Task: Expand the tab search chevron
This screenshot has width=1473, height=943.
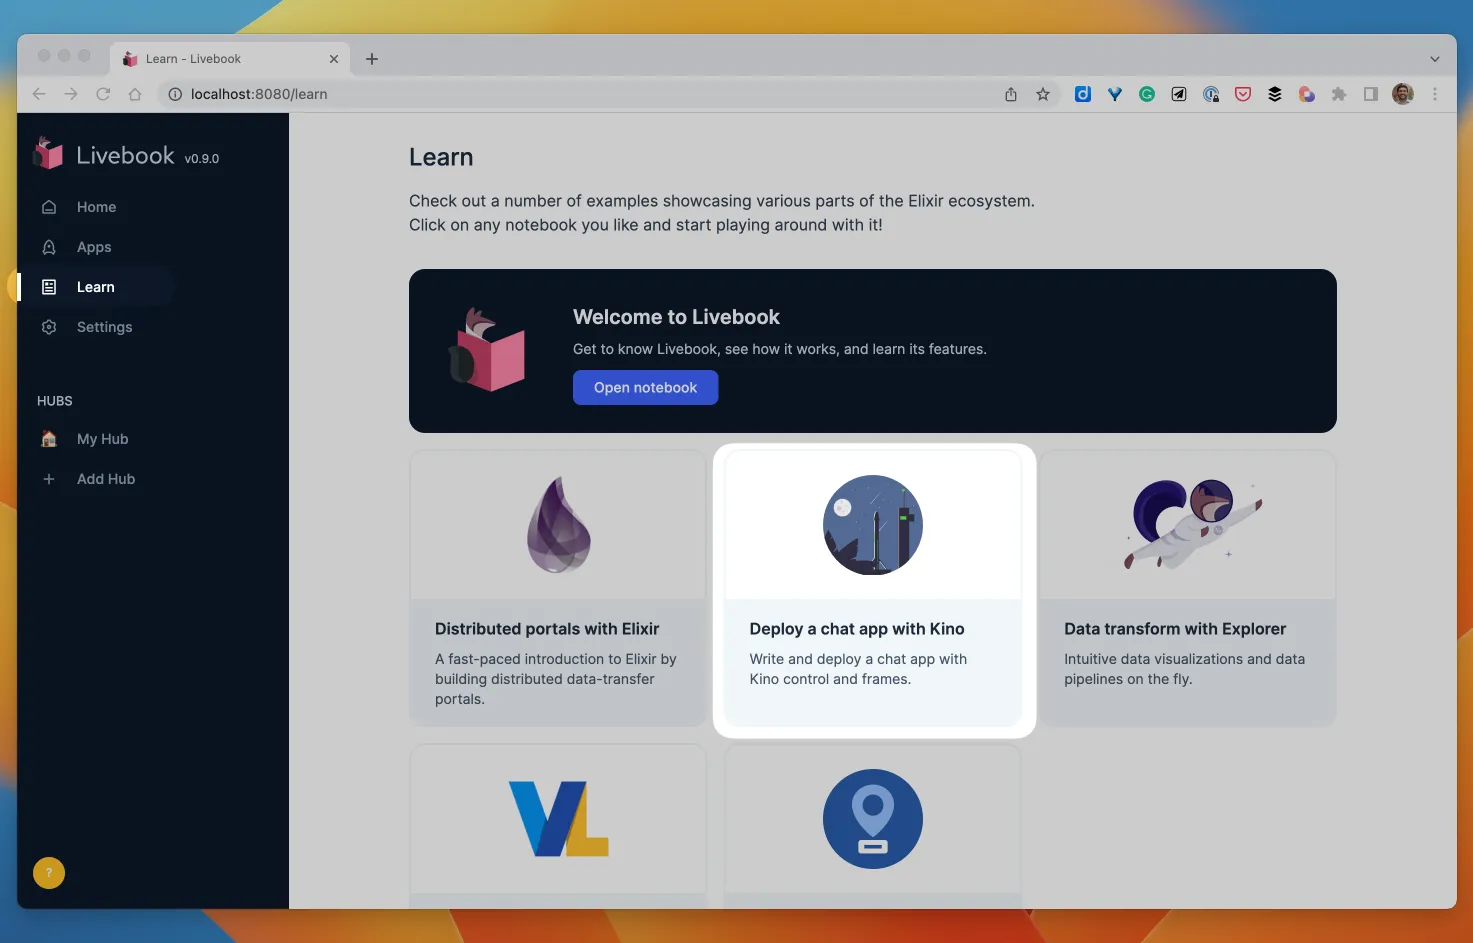Action: point(1435,59)
